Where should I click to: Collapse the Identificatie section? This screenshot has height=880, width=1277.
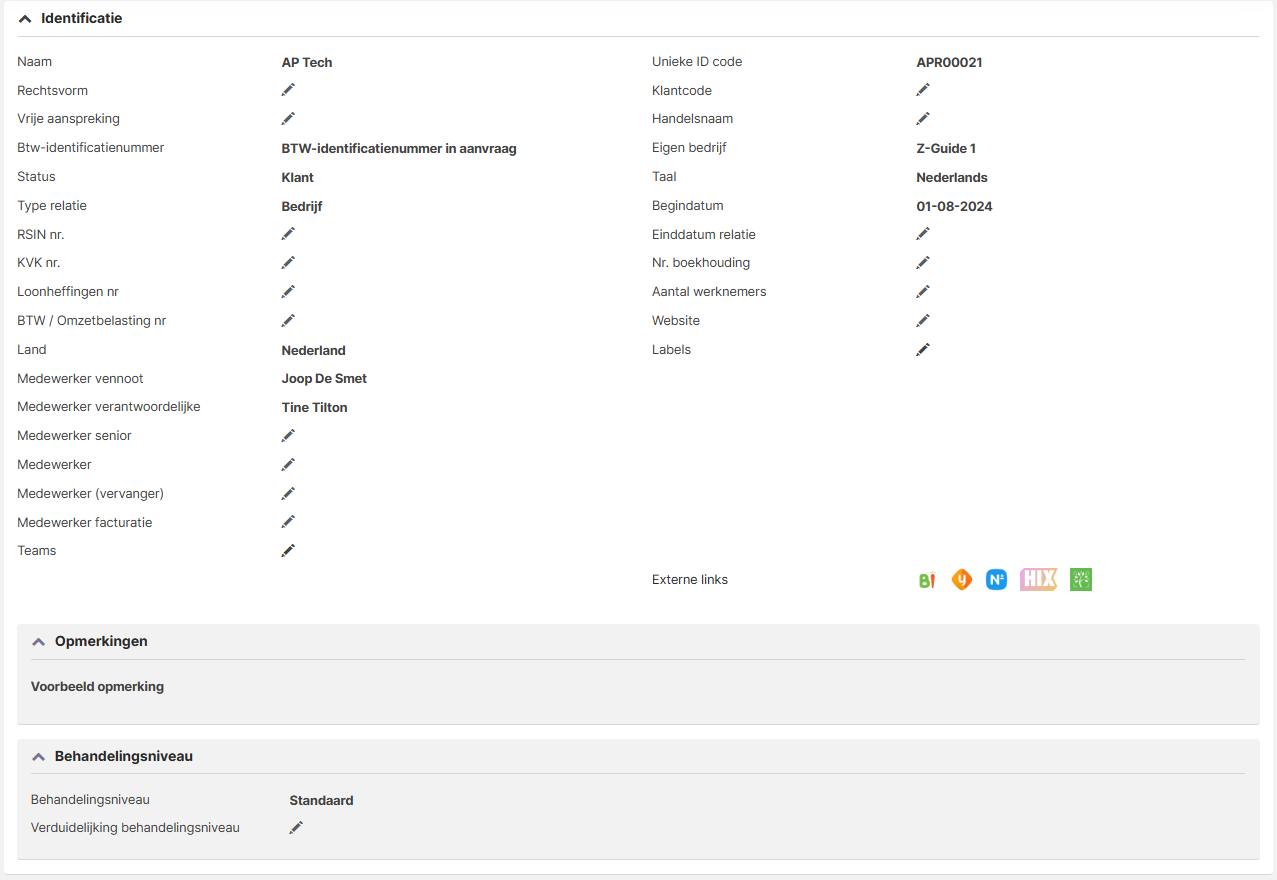pyautogui.click(x=25, y=19)
